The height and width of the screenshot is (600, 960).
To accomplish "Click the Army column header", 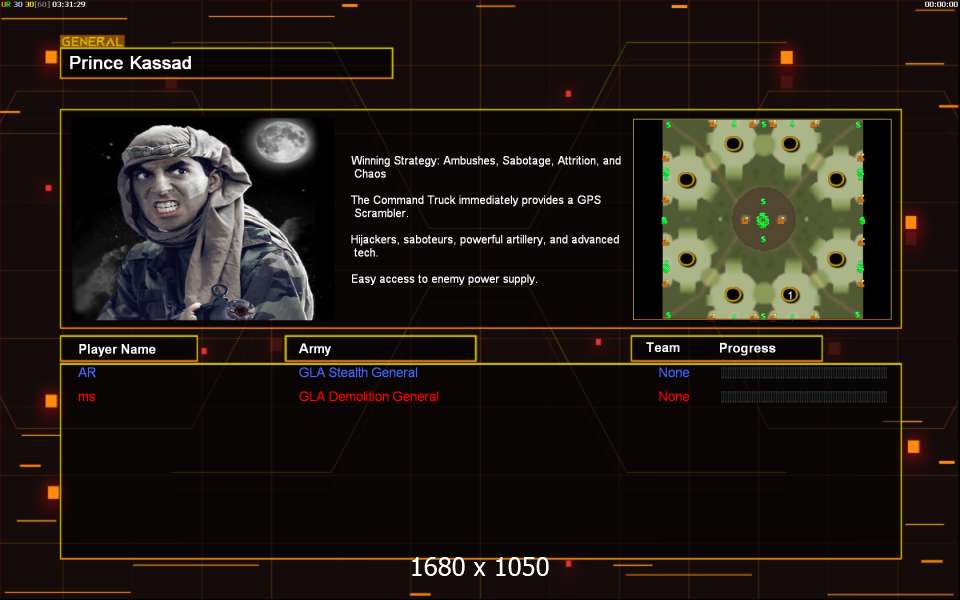I will [x=380, y=349].
